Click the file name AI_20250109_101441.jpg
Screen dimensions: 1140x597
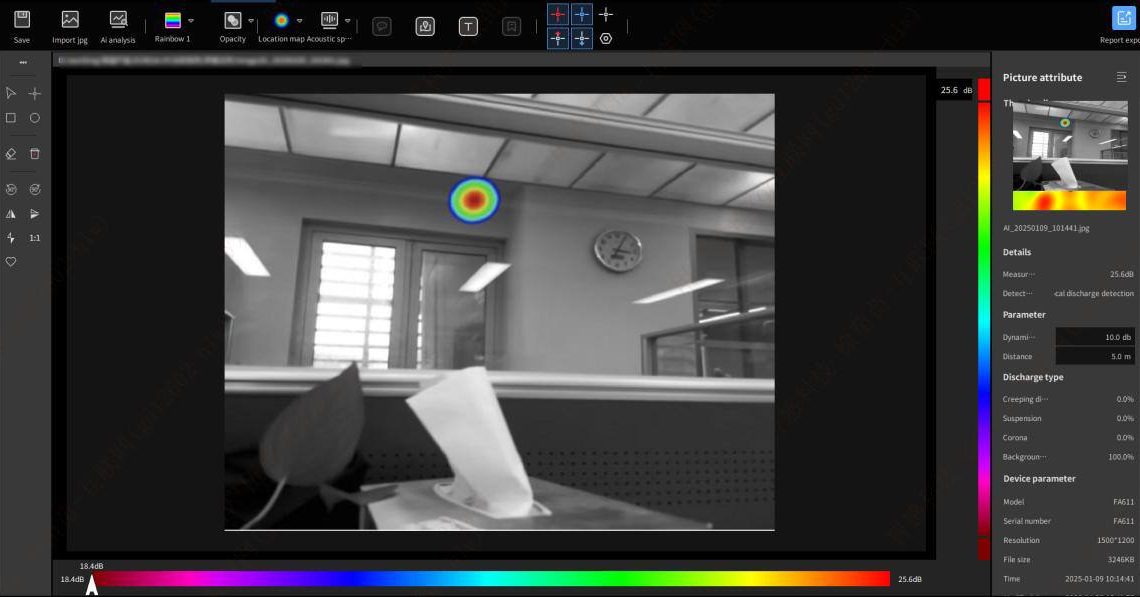[1046, 228]
